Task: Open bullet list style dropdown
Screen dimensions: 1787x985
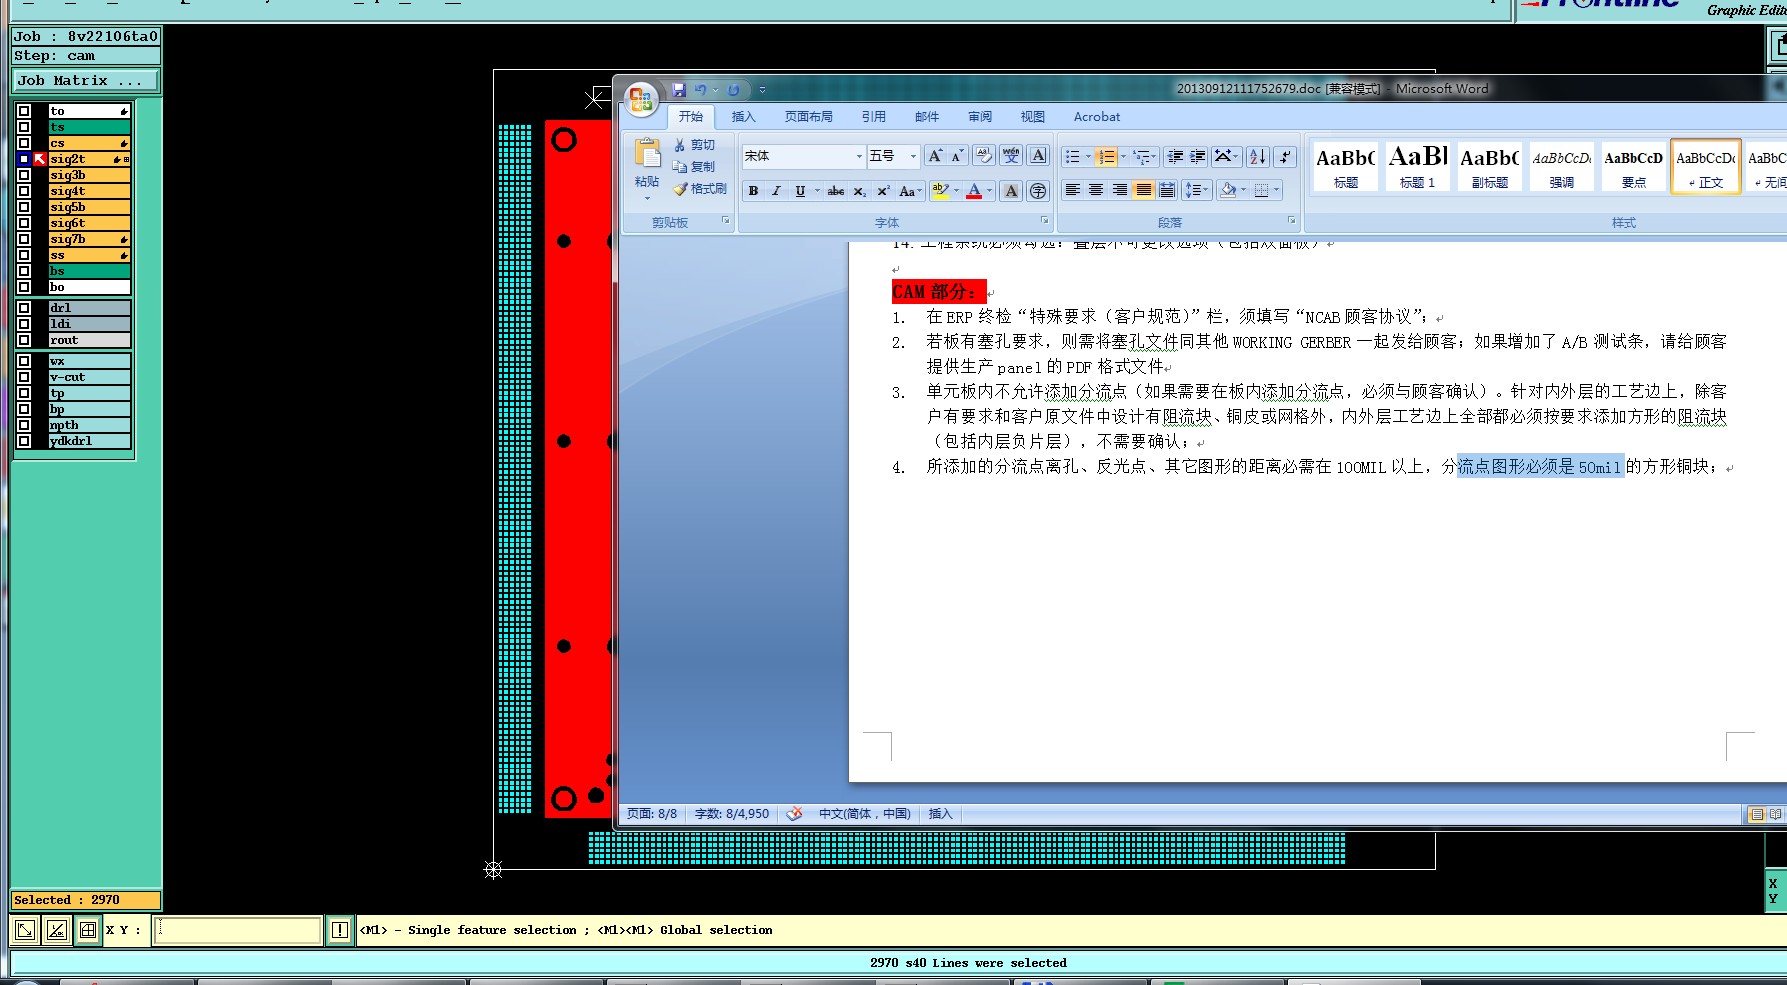Action: pyautogui.click(x=1088, y=156)
